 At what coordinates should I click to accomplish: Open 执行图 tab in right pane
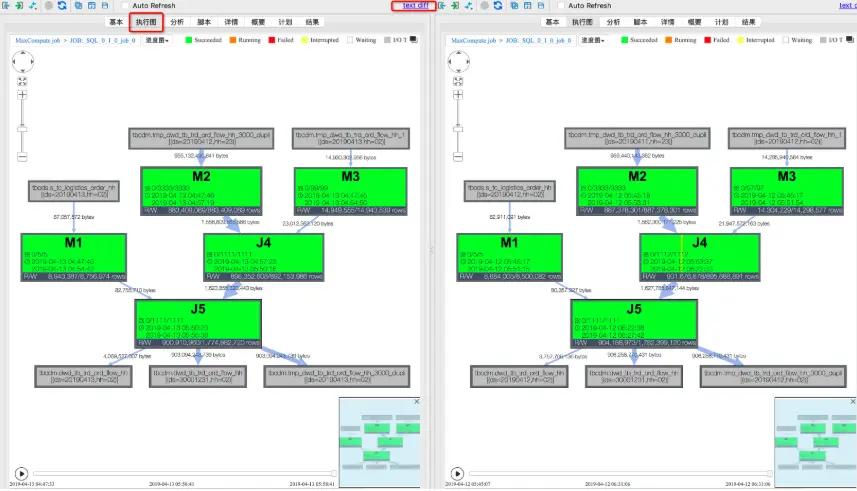pyautogui.click(x=582, y=22)
